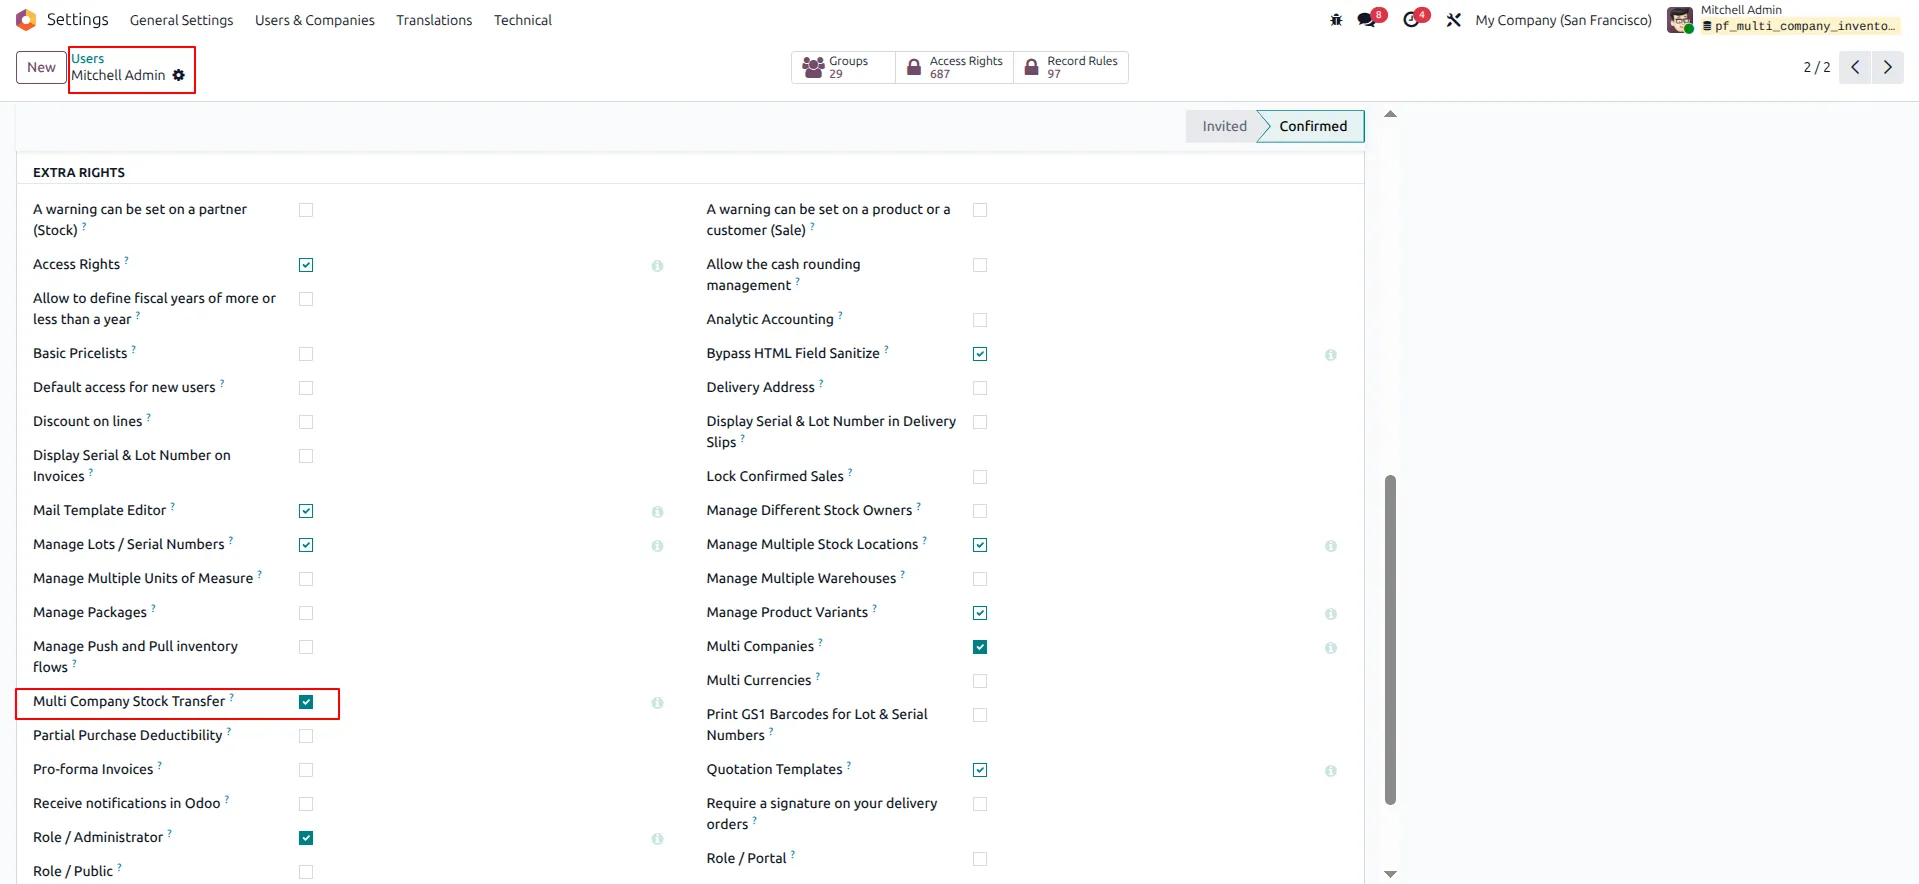Click the wrench tools icon in the top bar

tap(1454, 20)
